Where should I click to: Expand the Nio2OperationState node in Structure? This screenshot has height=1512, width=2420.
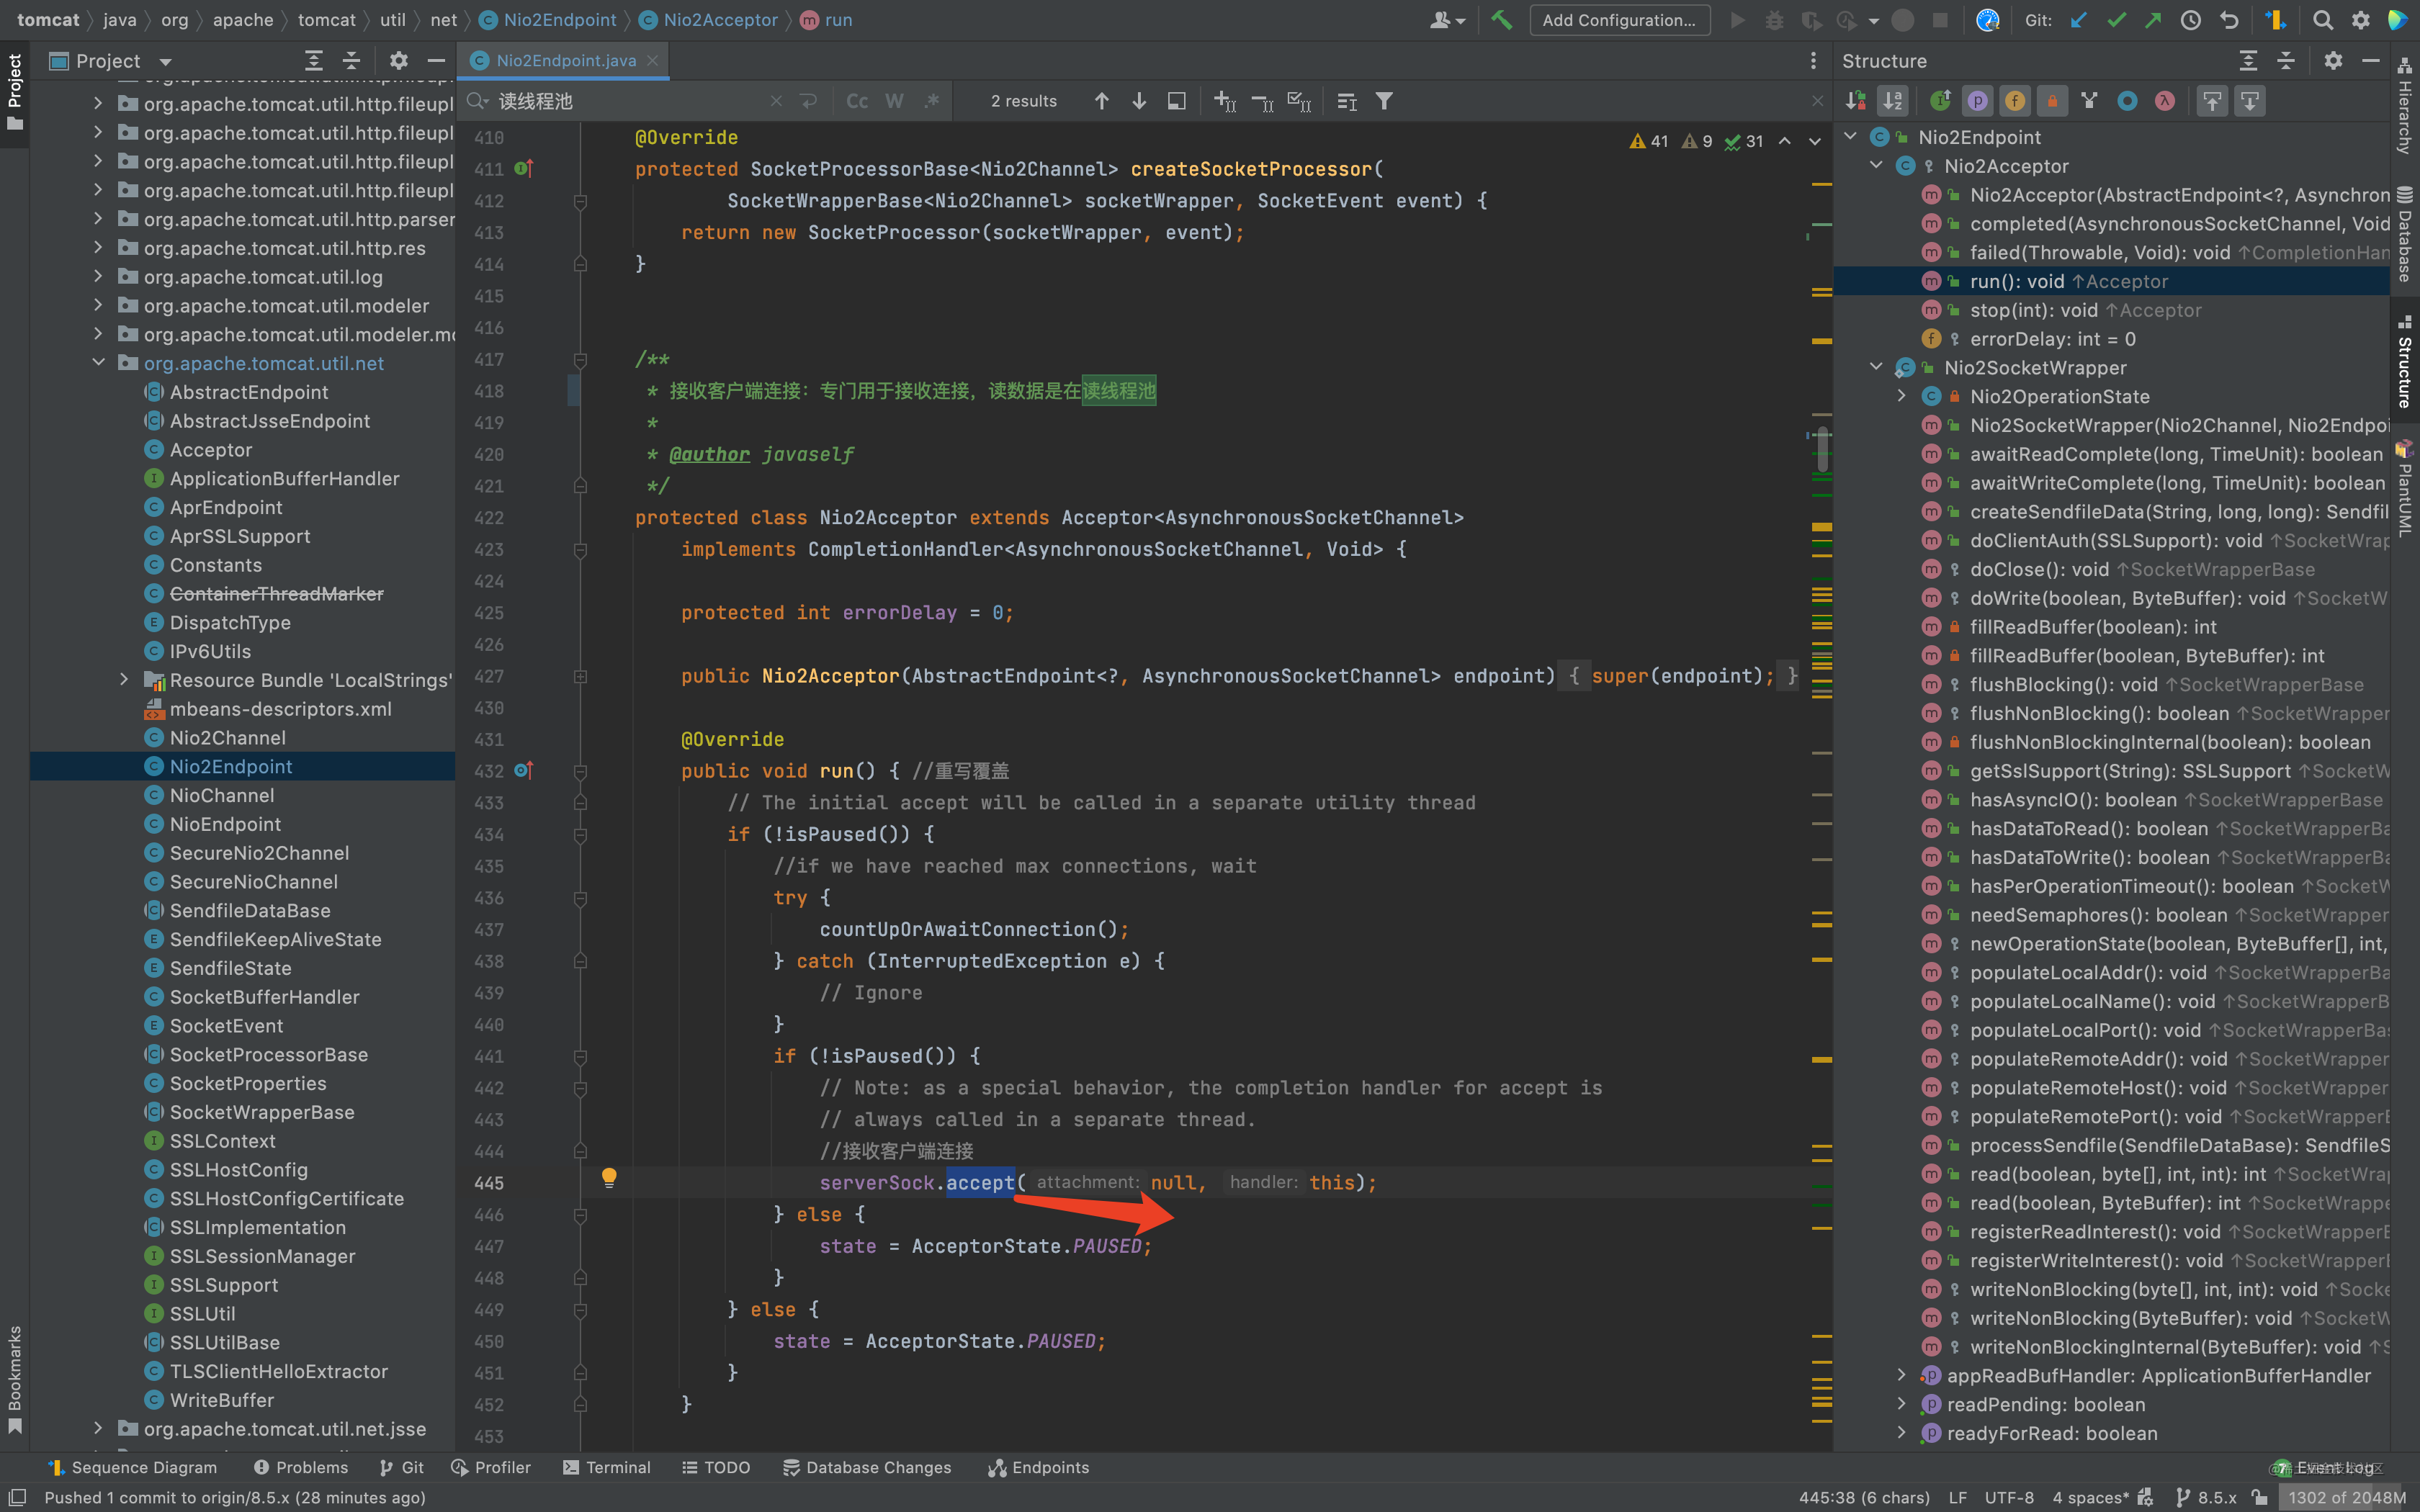pyautogui.click(x=1901, y=396)
